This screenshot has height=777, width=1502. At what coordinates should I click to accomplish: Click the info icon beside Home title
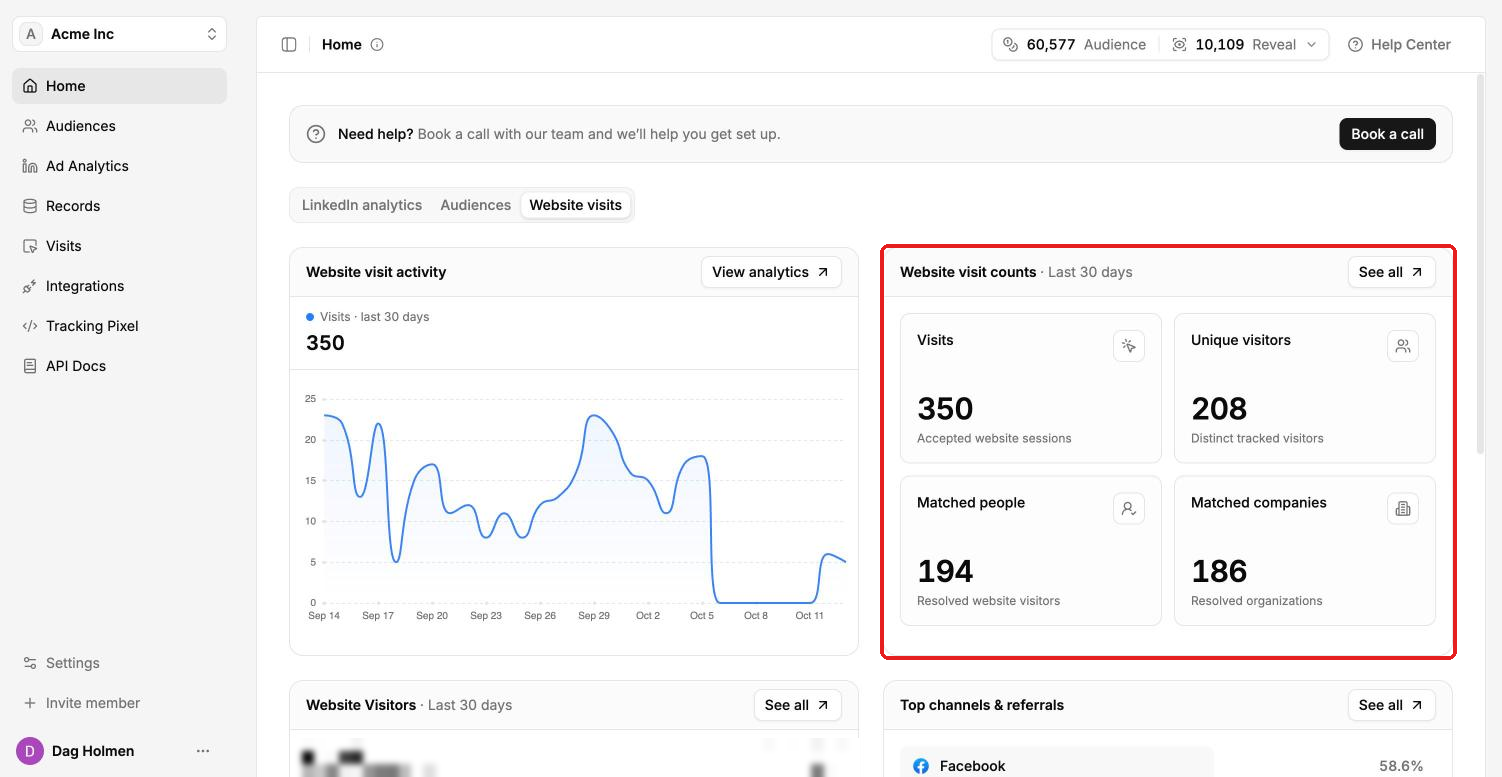[377, 45]
